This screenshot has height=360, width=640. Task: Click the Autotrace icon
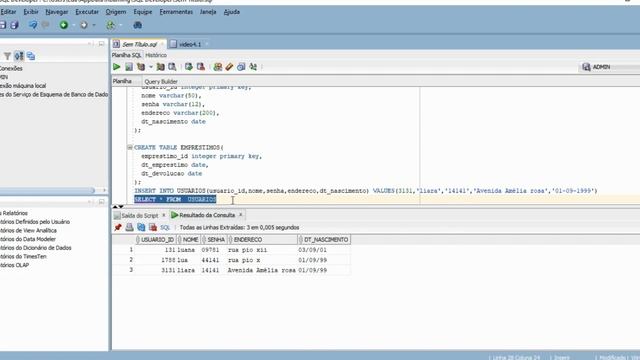pyautogui.click(x=160, y=67)
